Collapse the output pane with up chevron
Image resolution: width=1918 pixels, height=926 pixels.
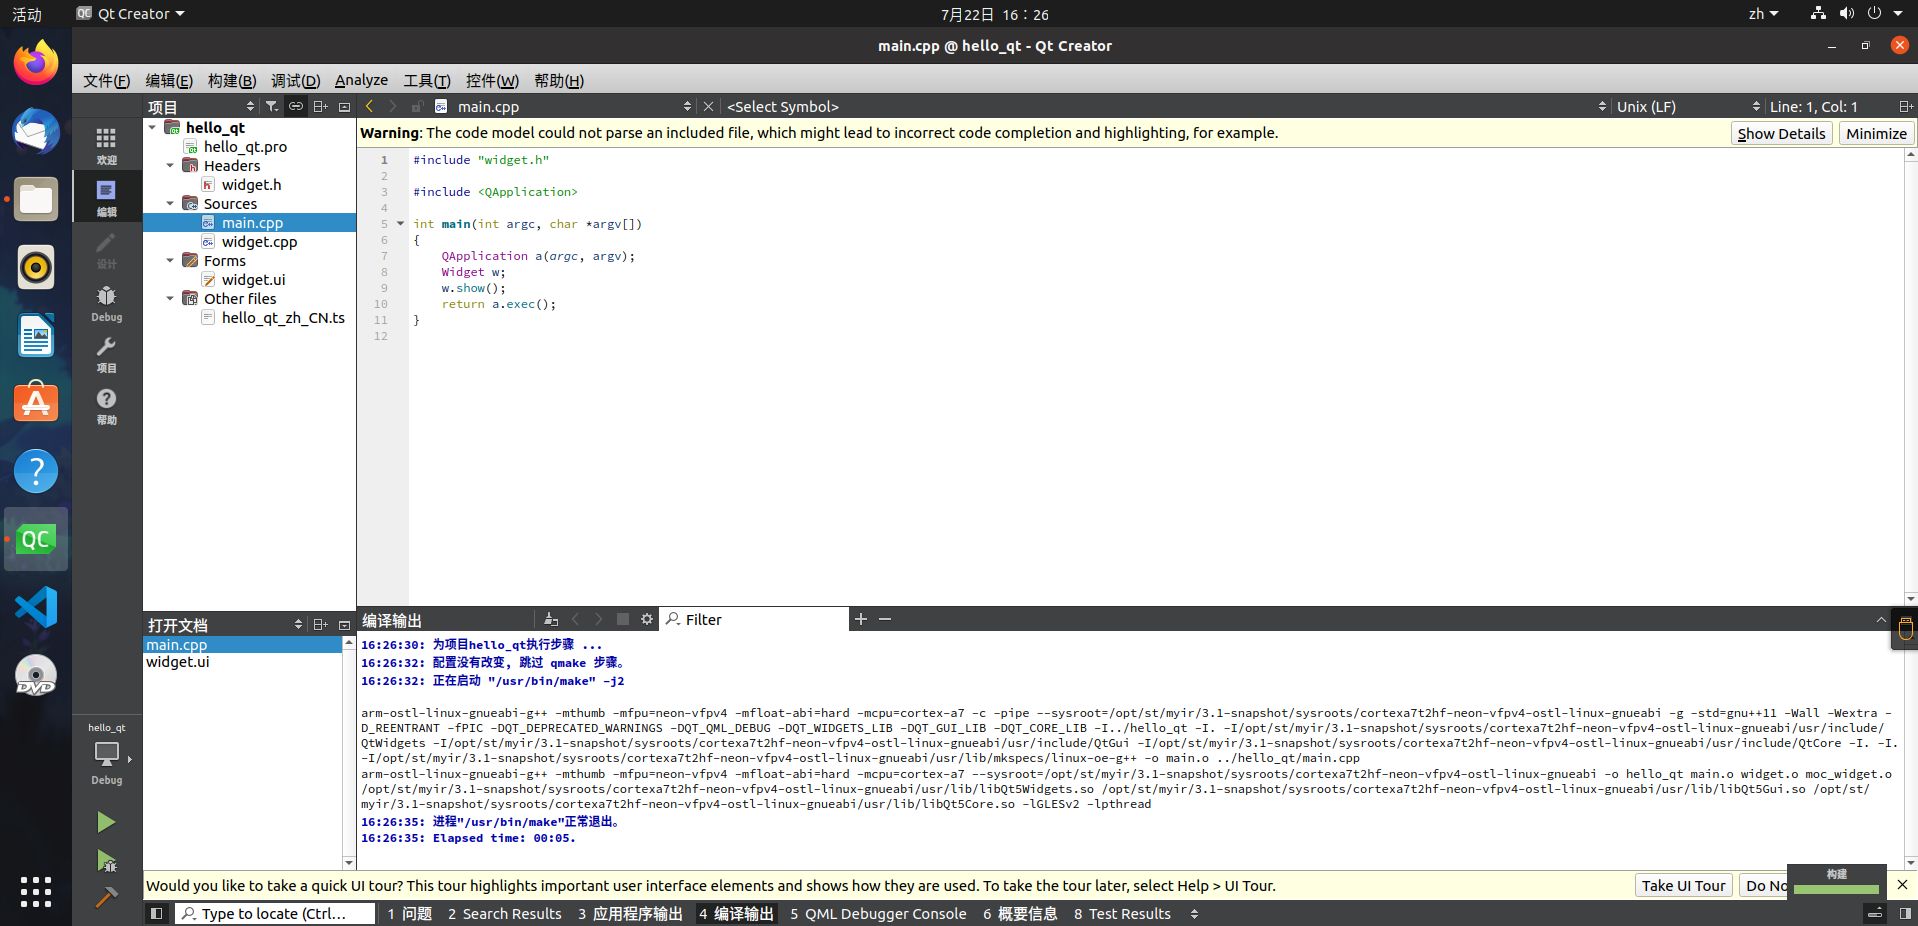tap(1881, 619)
